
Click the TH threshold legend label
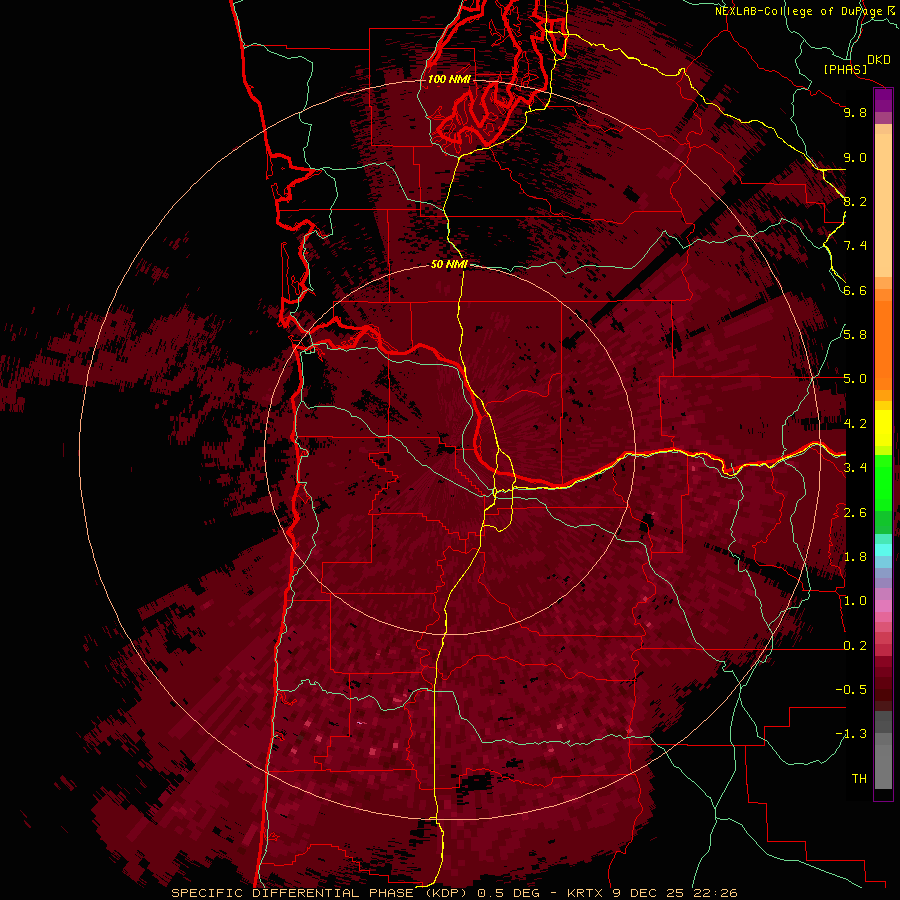coord(859,779)
